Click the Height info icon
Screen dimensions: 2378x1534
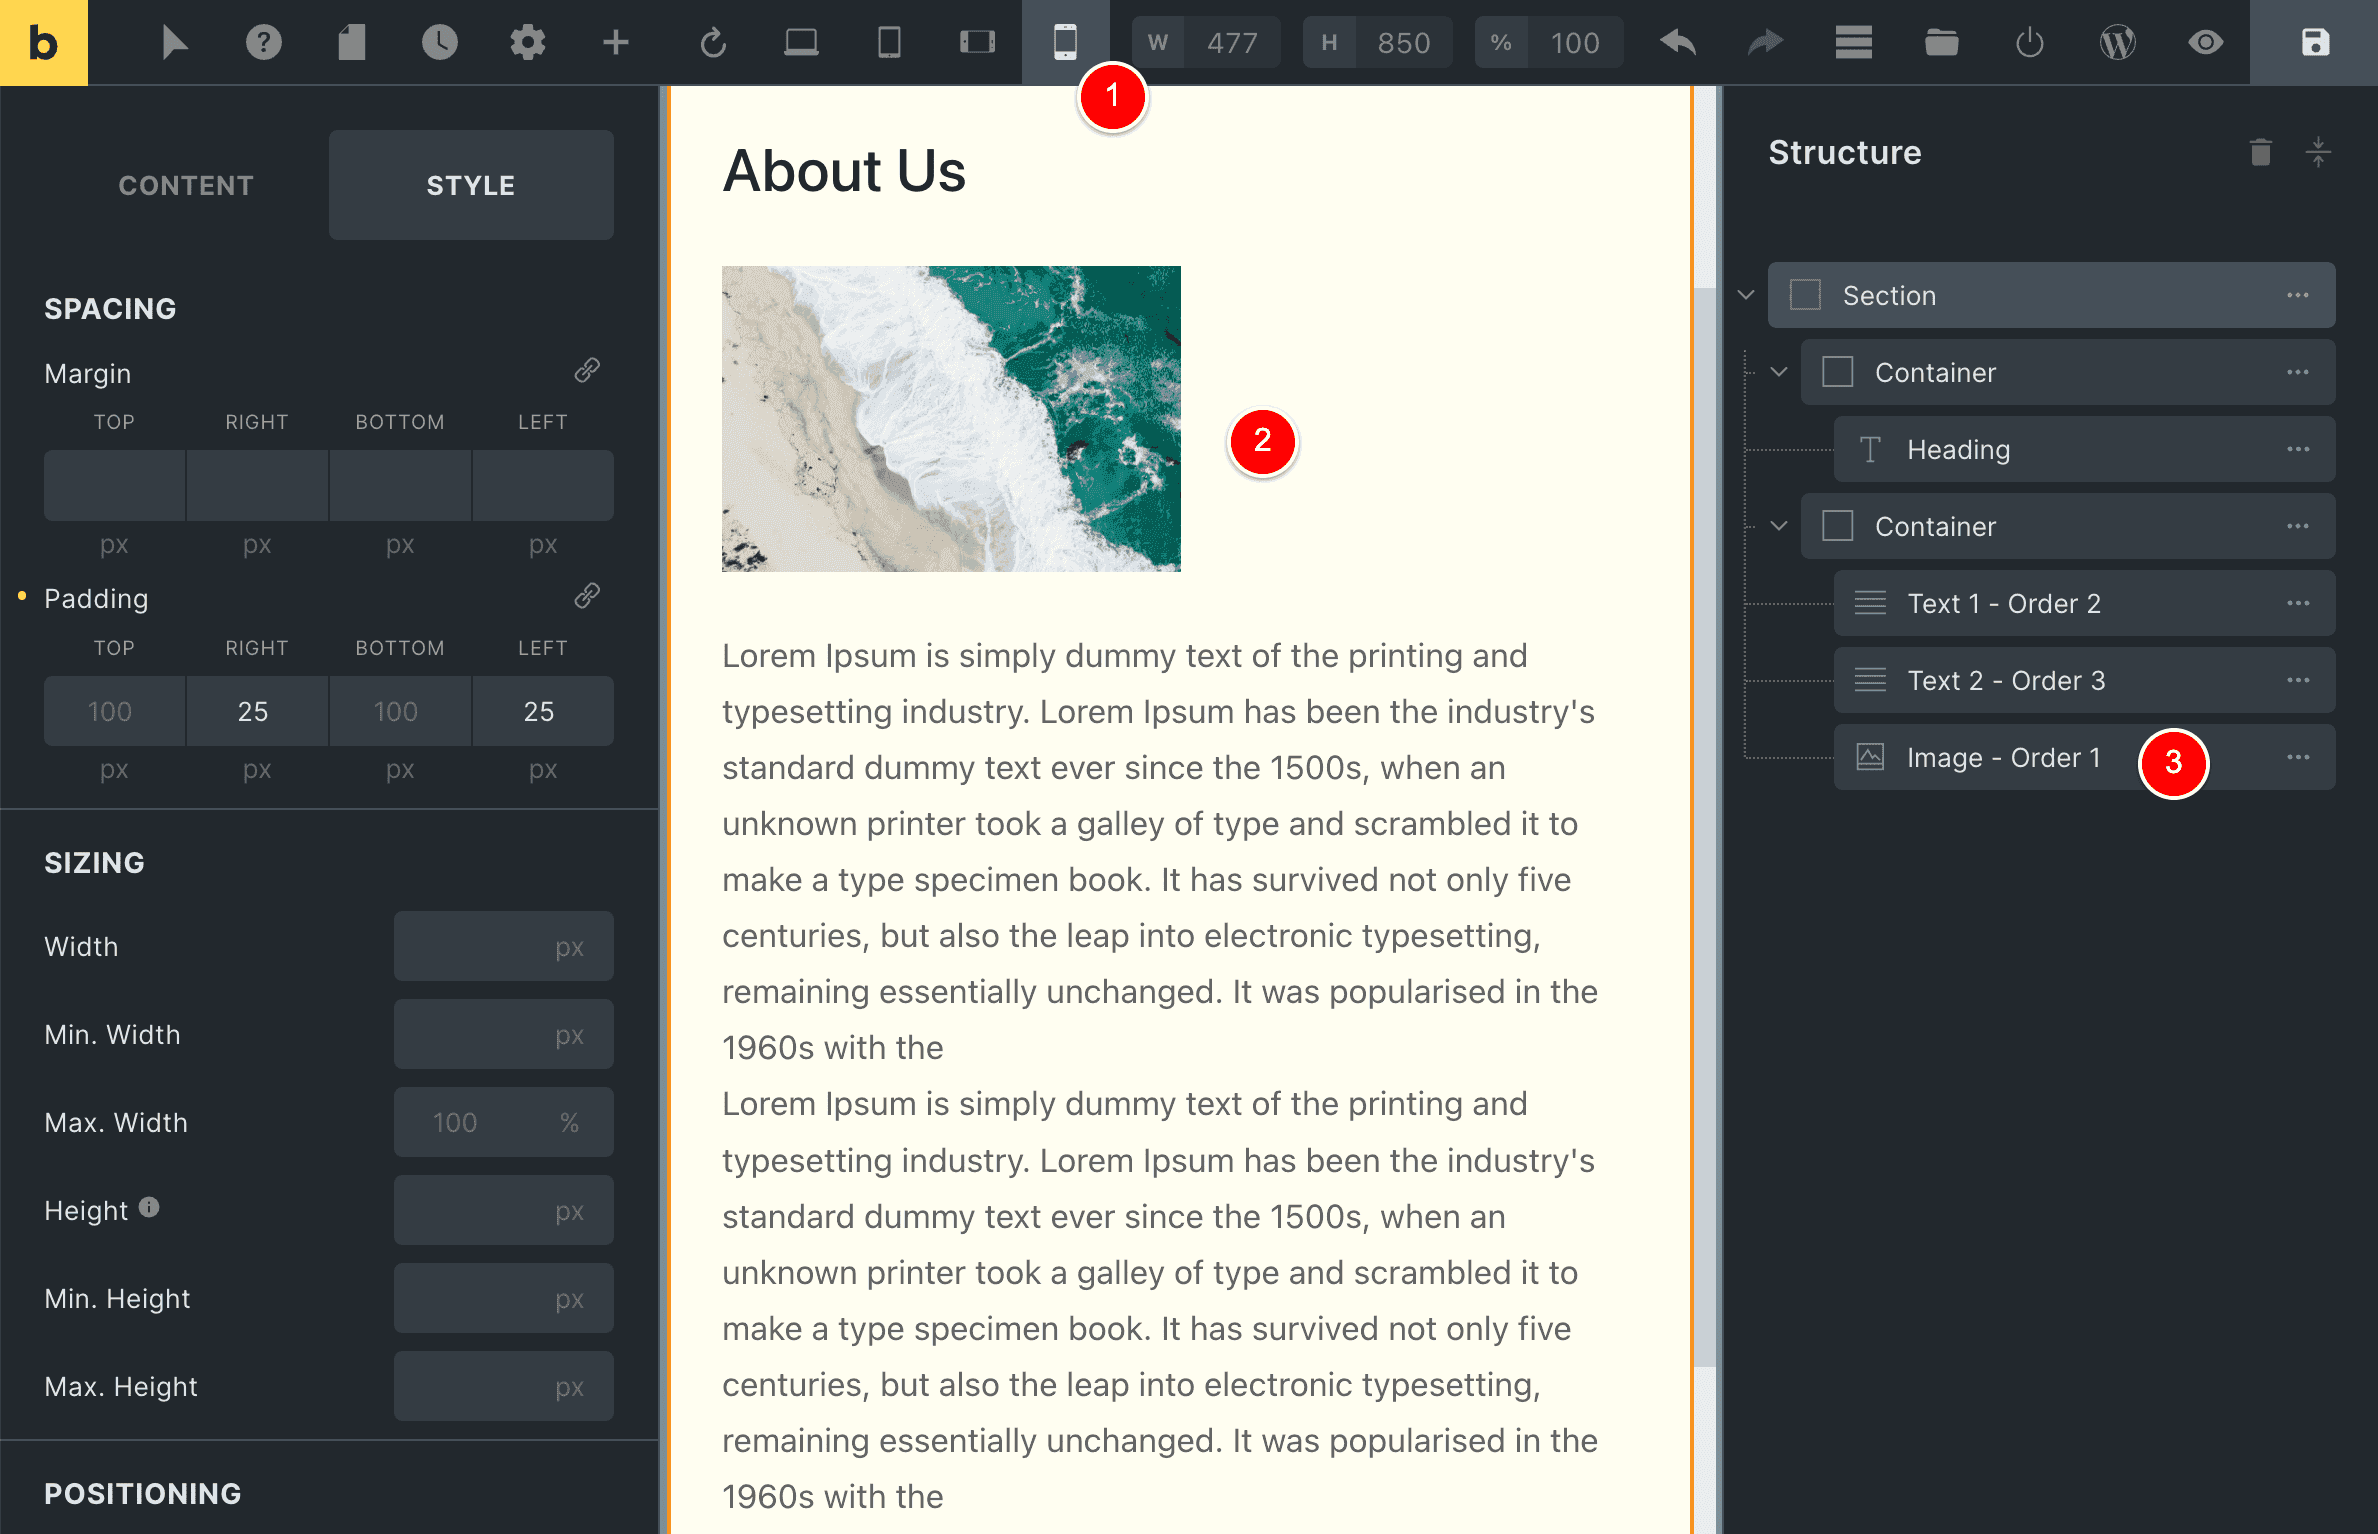click(149, 1208)
